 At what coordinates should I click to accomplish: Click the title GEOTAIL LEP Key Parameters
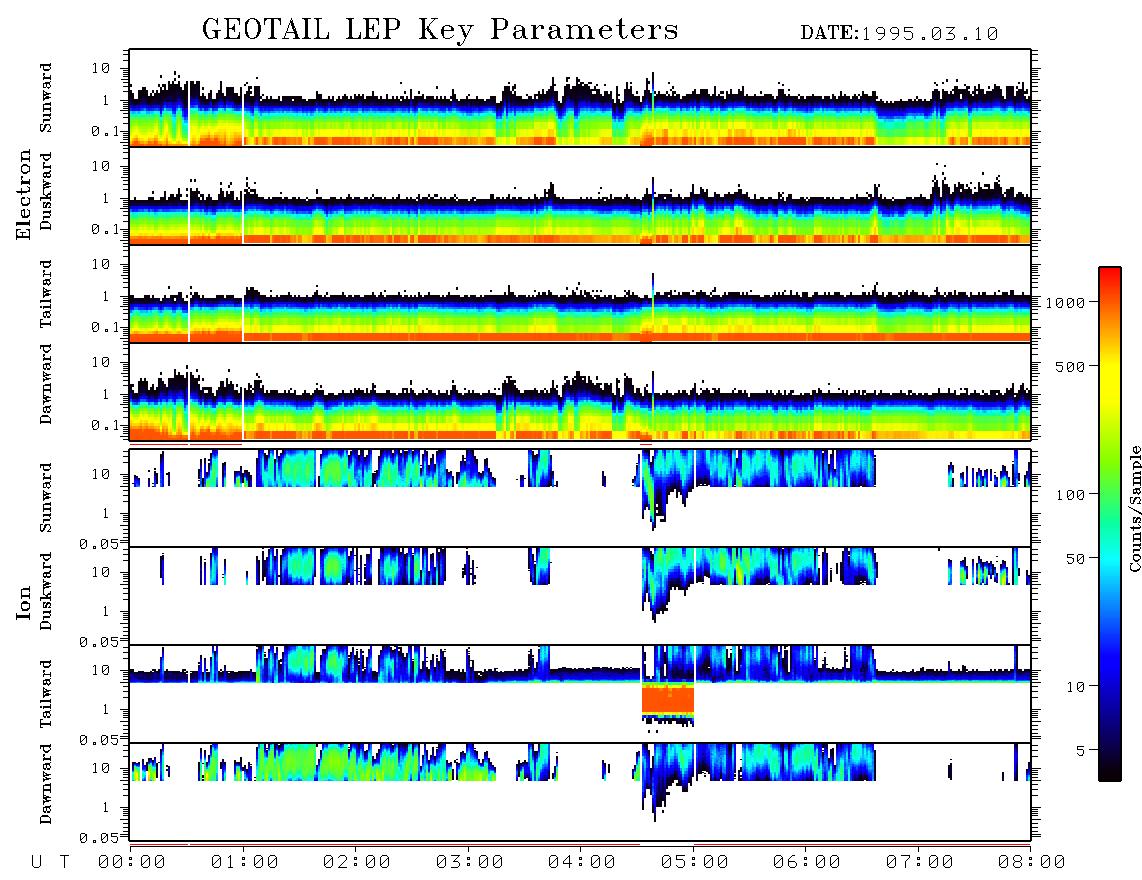point(440,31)
